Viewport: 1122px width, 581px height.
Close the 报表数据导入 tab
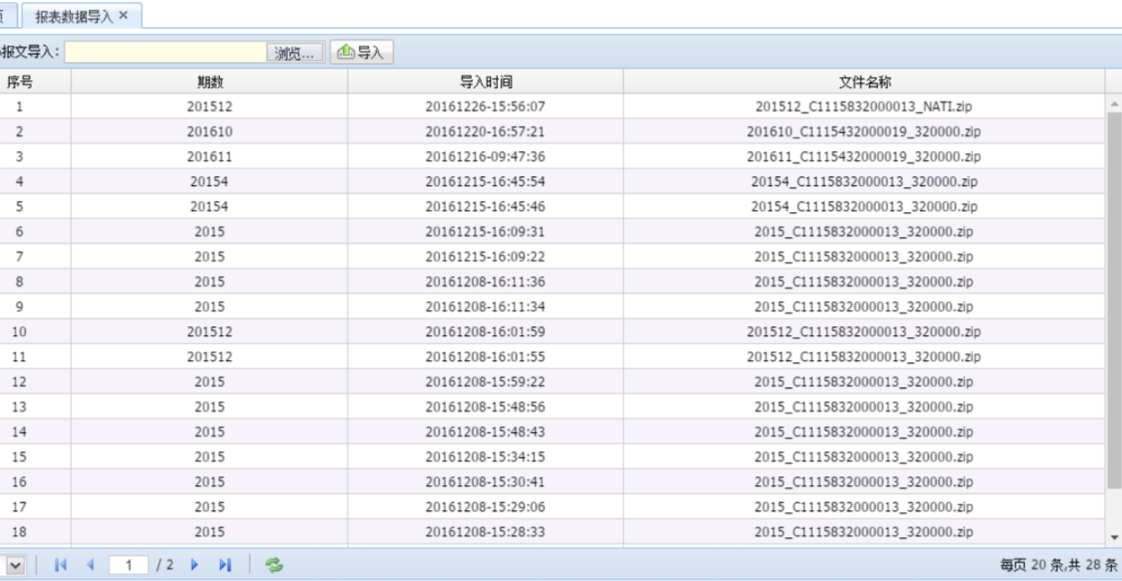coord(123,16)
